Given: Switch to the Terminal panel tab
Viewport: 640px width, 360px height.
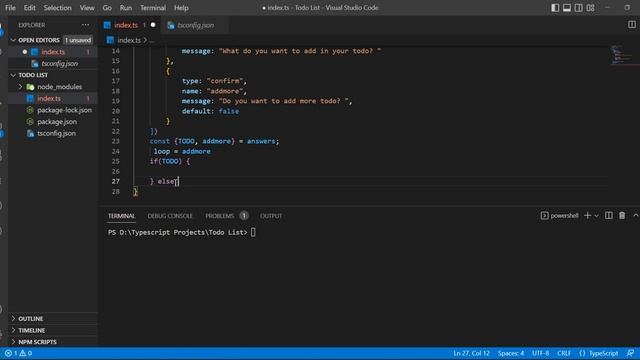Looking at the screenshot, I should click(x=121, y=216).
